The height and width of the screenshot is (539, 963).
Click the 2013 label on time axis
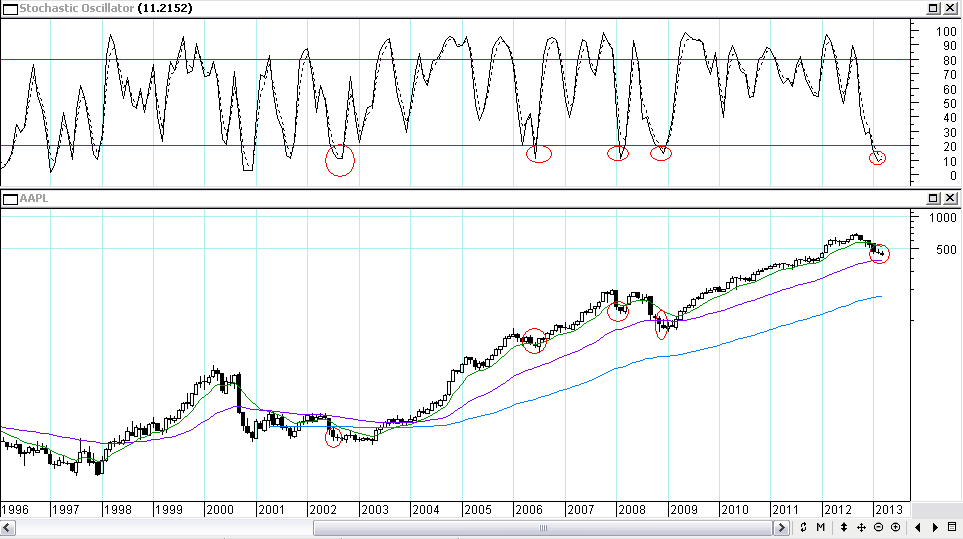889,510
